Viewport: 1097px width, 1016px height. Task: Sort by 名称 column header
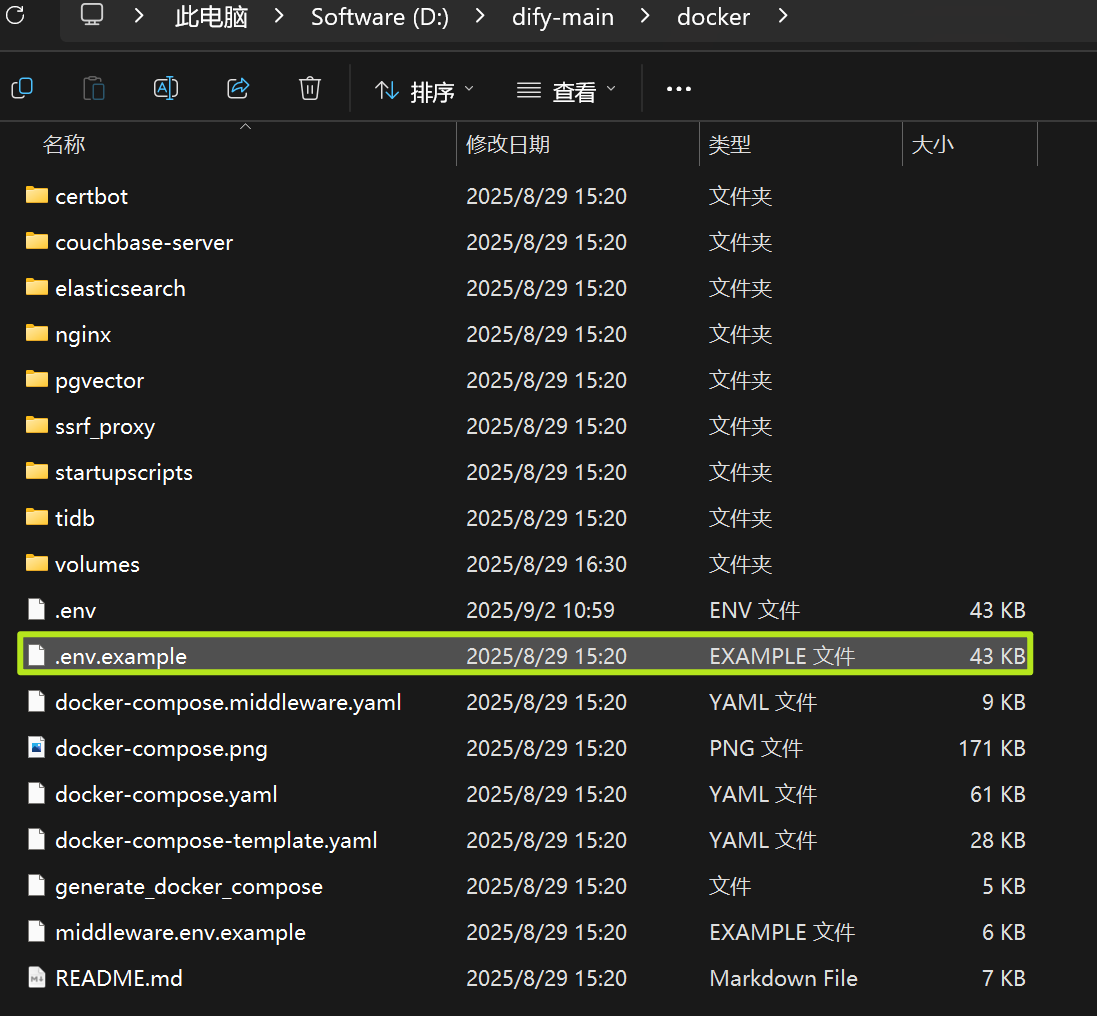point(64,144)
